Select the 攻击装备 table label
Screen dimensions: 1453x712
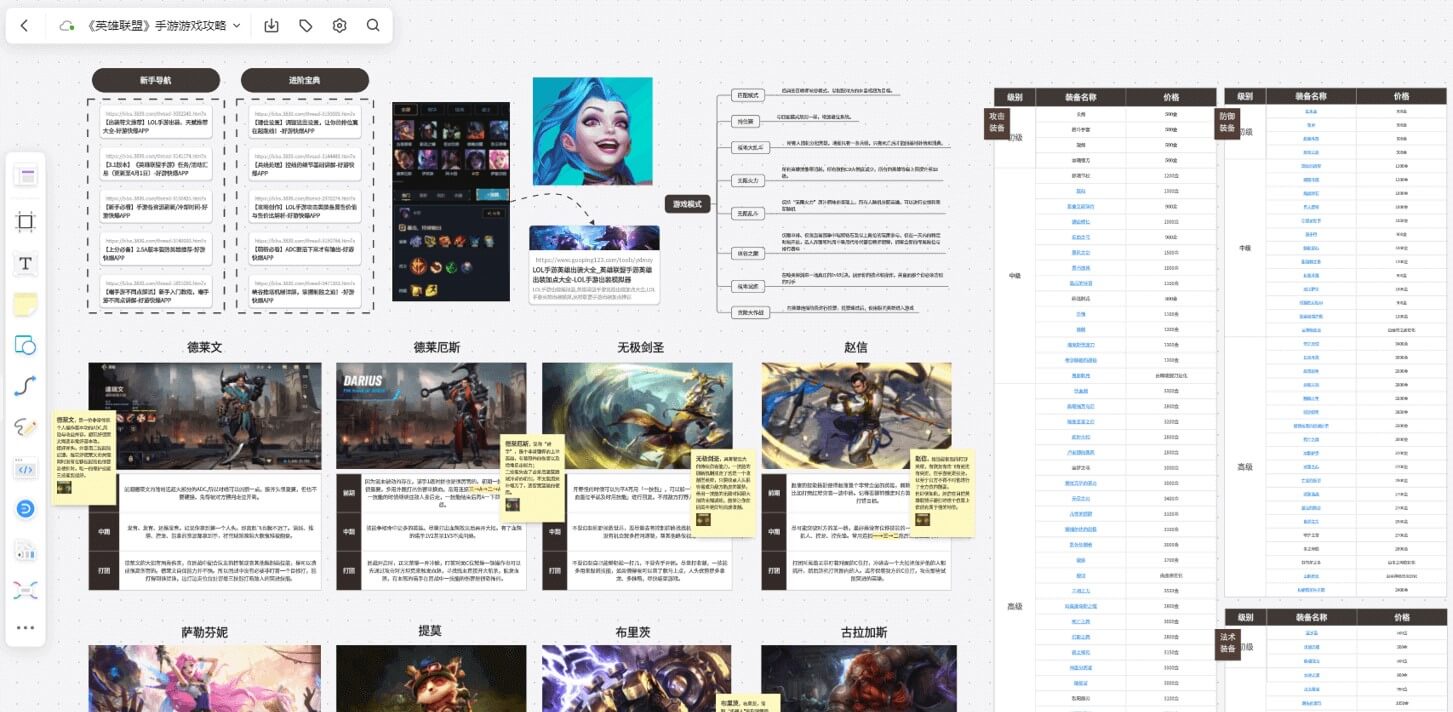point(997,123)
